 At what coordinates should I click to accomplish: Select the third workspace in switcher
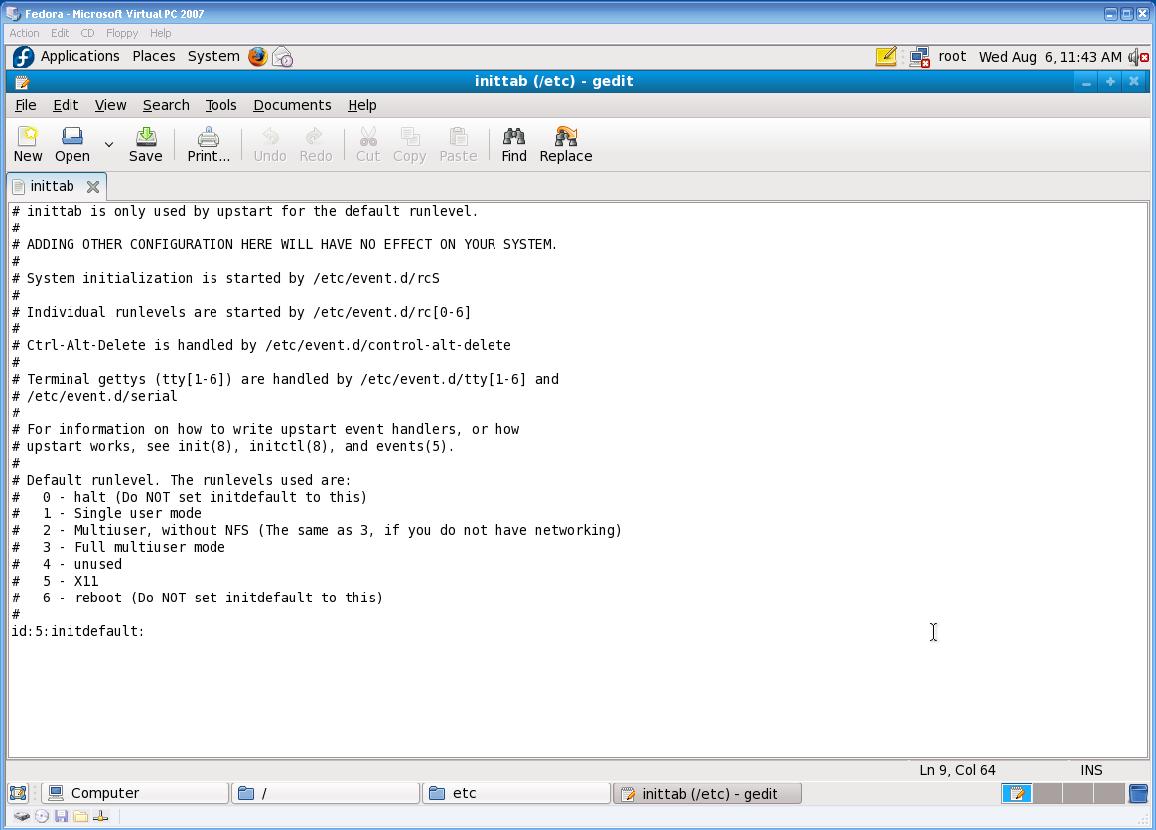pos(1078,793)
